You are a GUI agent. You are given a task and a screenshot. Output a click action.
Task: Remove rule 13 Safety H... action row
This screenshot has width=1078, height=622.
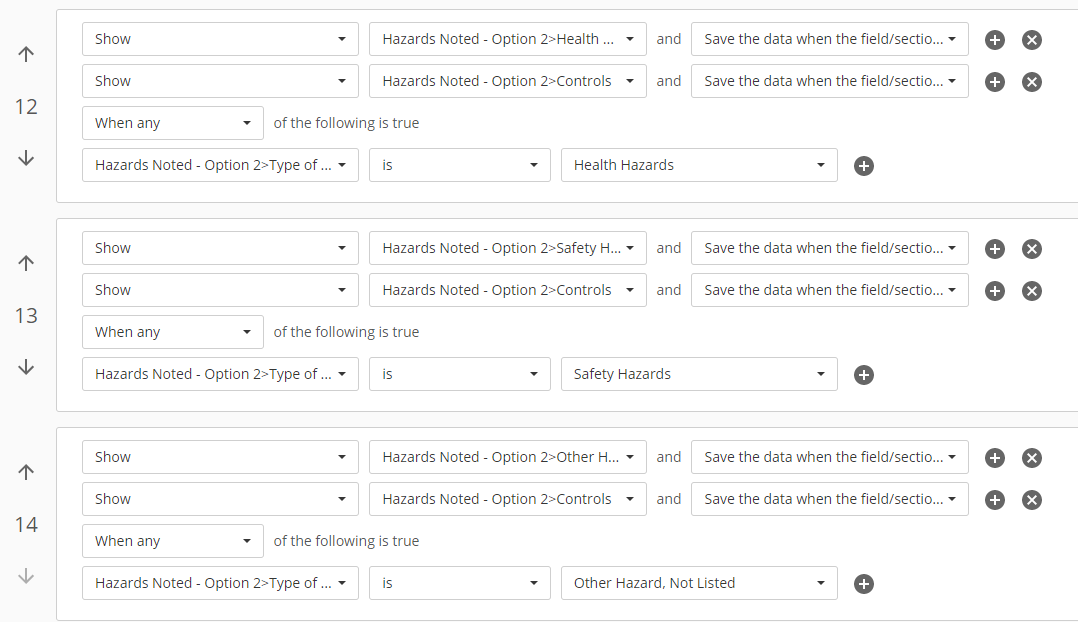[1032, 249]
